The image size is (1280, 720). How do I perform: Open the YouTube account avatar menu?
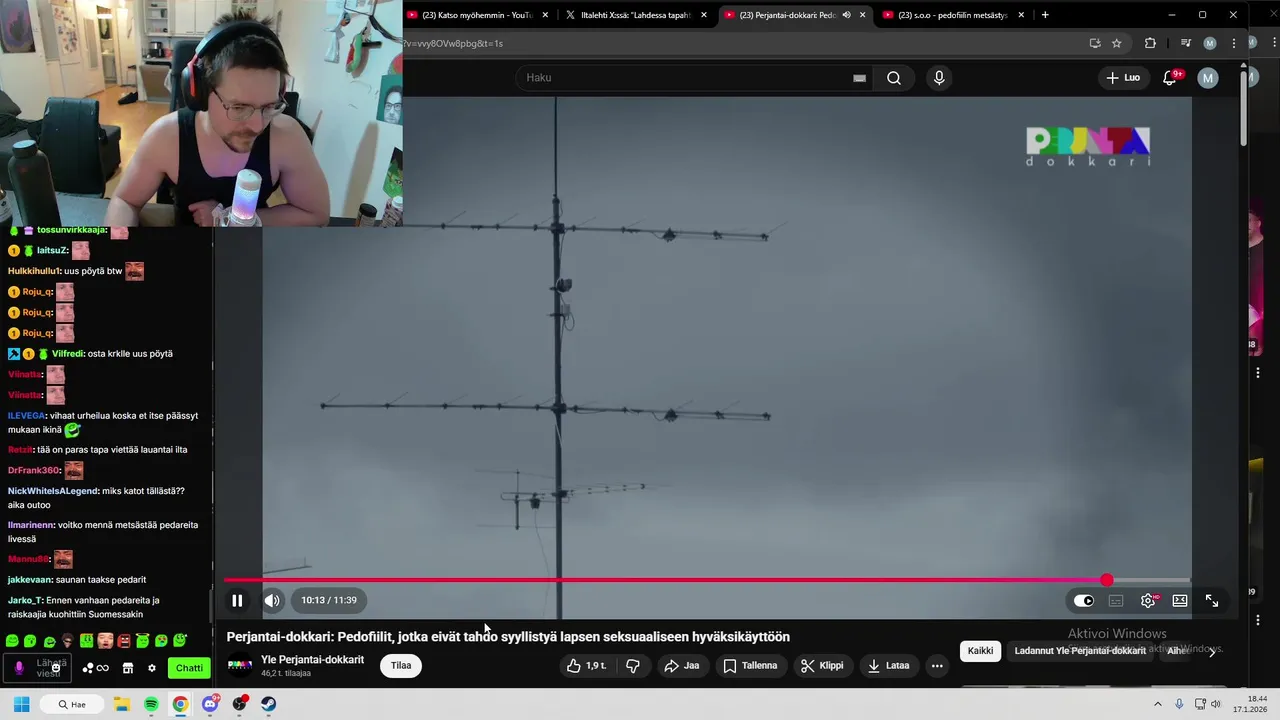[x=1208, y=78]
